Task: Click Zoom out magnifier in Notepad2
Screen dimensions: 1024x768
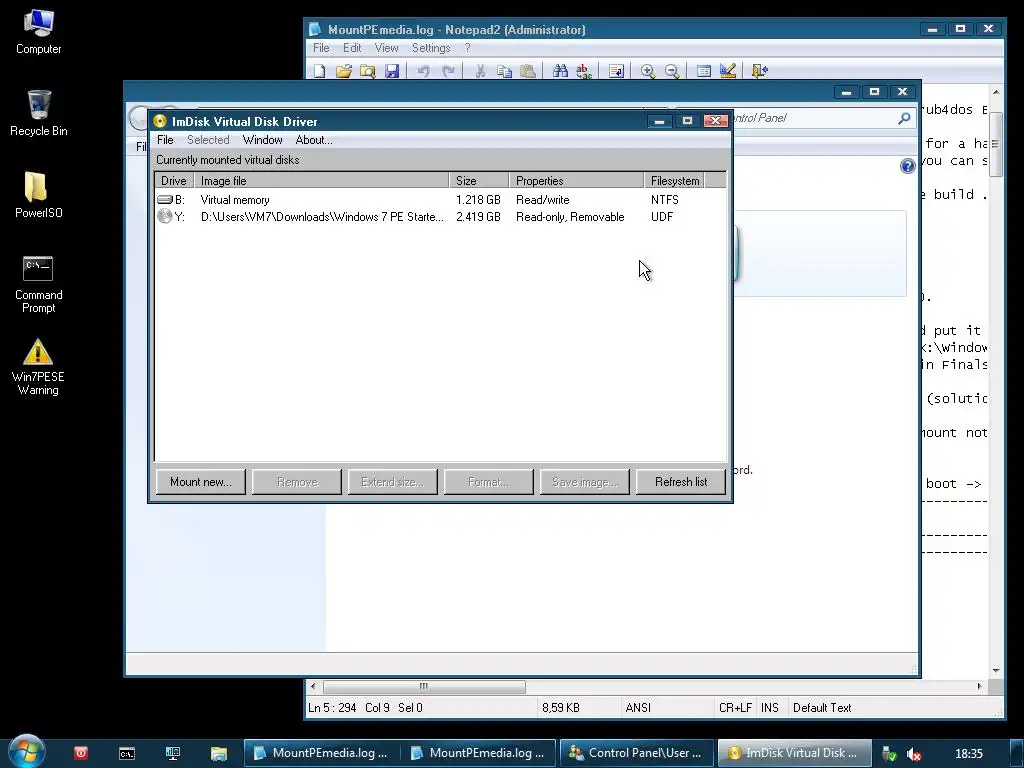Action: [x=672, y=71]
